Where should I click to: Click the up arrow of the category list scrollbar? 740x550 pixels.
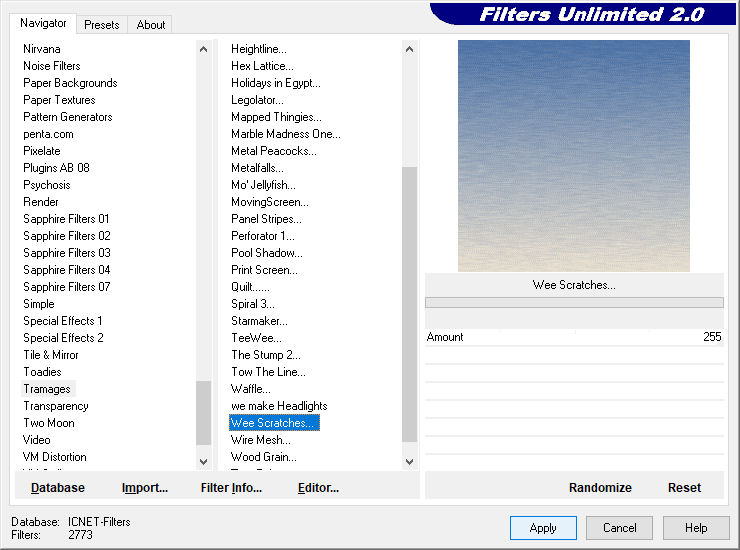pyautogui.click(x=203, y=49)
